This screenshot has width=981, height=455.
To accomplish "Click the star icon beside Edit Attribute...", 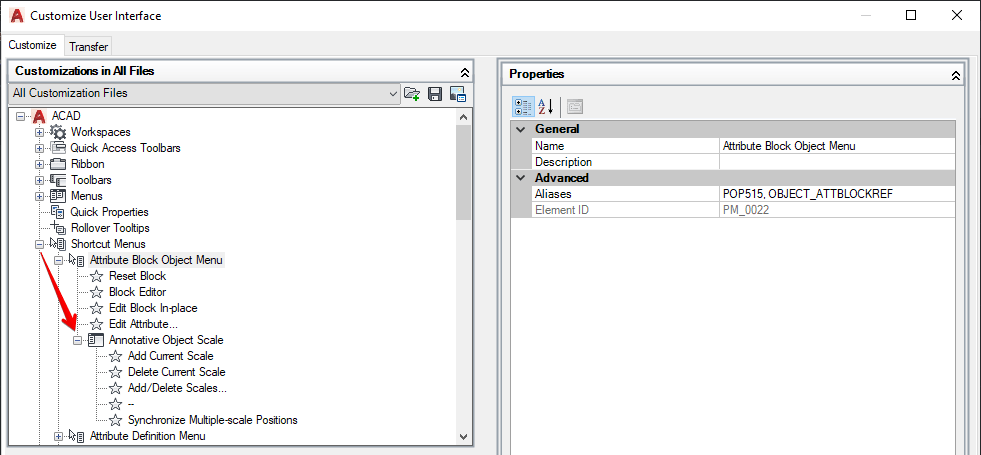I will tap(96, 324).
